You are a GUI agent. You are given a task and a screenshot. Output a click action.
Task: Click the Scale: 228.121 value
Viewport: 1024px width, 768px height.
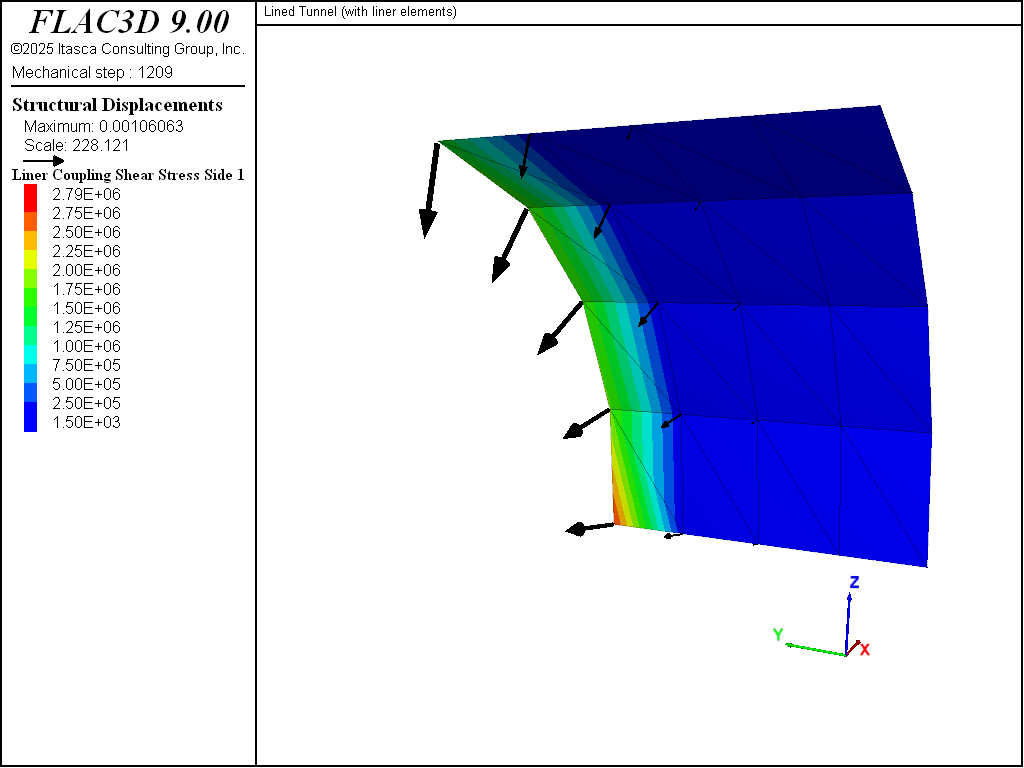tap(76, 145)
